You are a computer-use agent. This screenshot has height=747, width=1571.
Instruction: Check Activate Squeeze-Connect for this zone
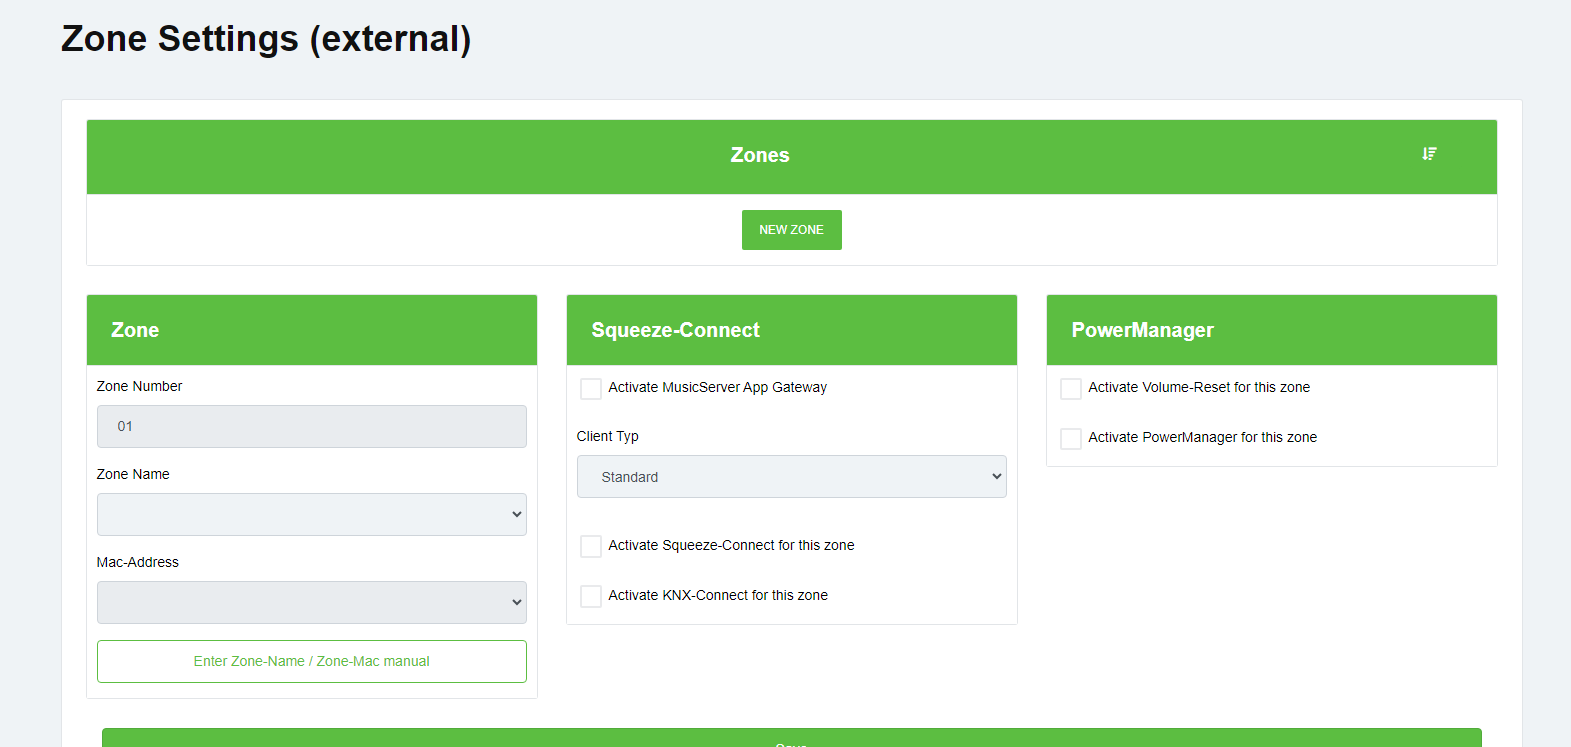coord(591,546)
